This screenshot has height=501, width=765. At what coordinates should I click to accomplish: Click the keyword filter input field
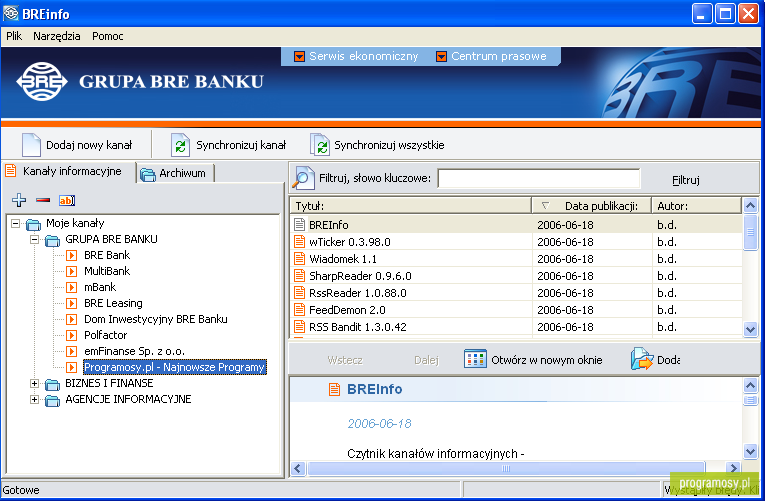[x=539, y=178]
